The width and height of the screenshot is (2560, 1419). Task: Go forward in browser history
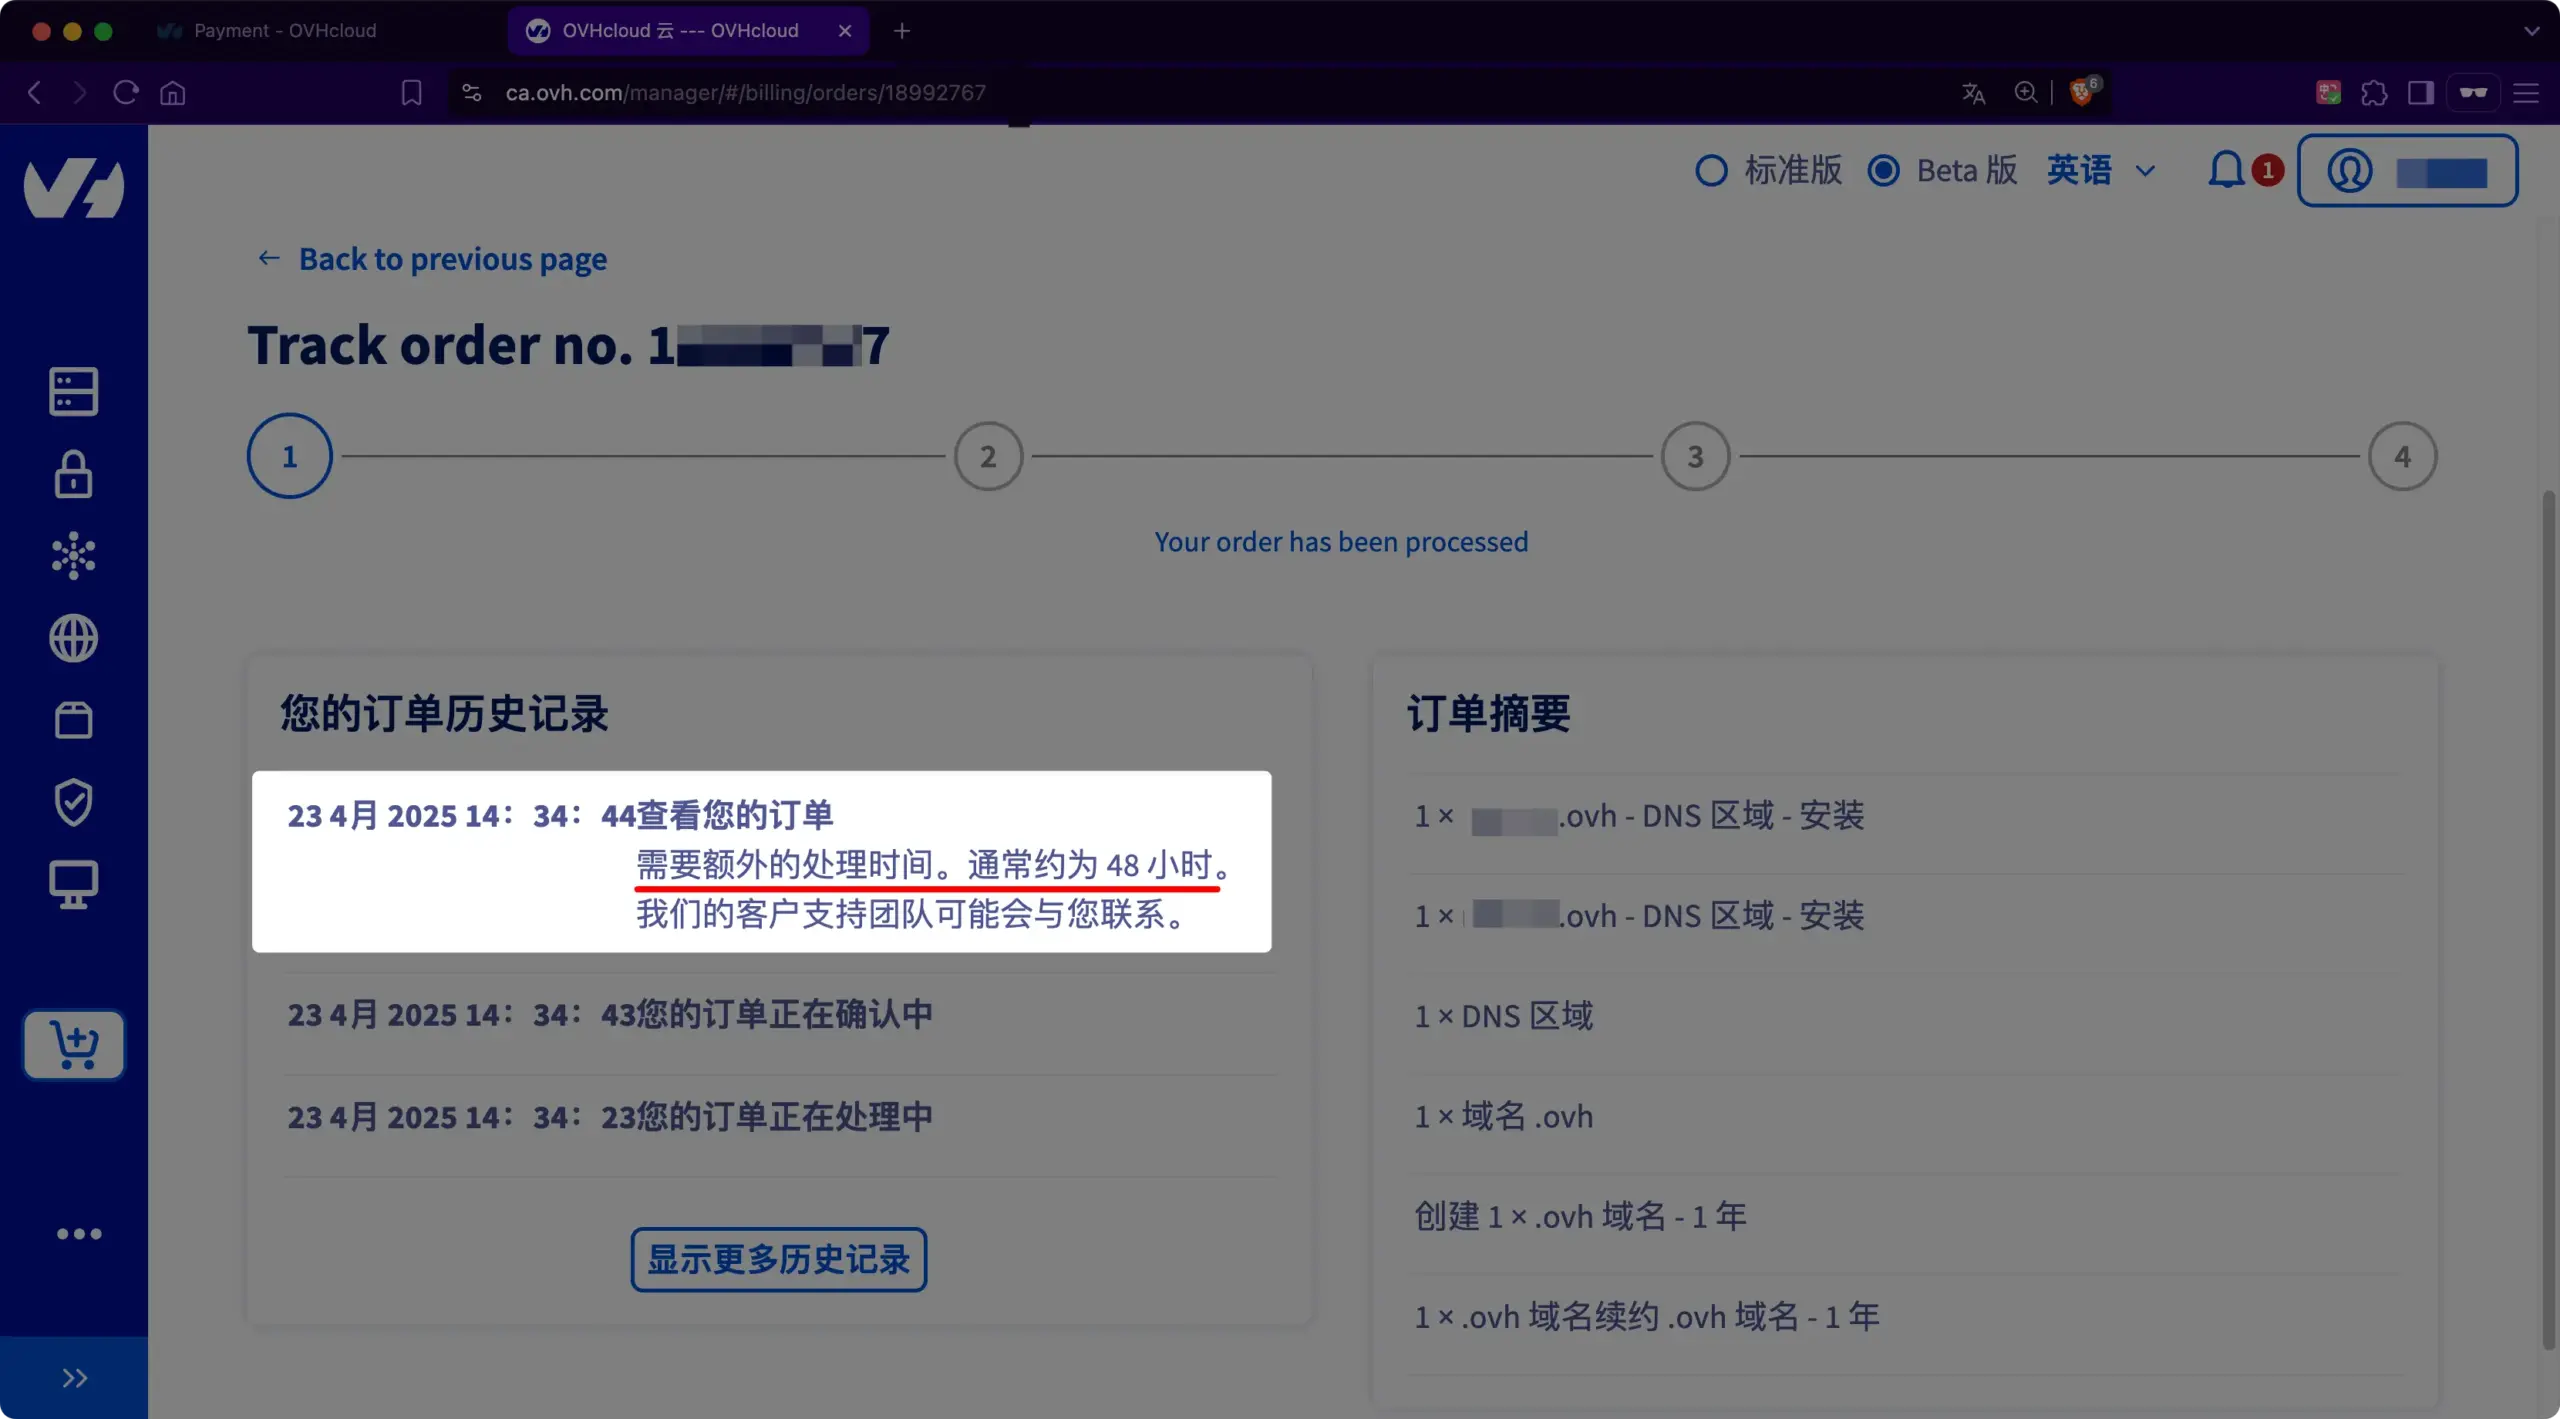coord(80,93)
